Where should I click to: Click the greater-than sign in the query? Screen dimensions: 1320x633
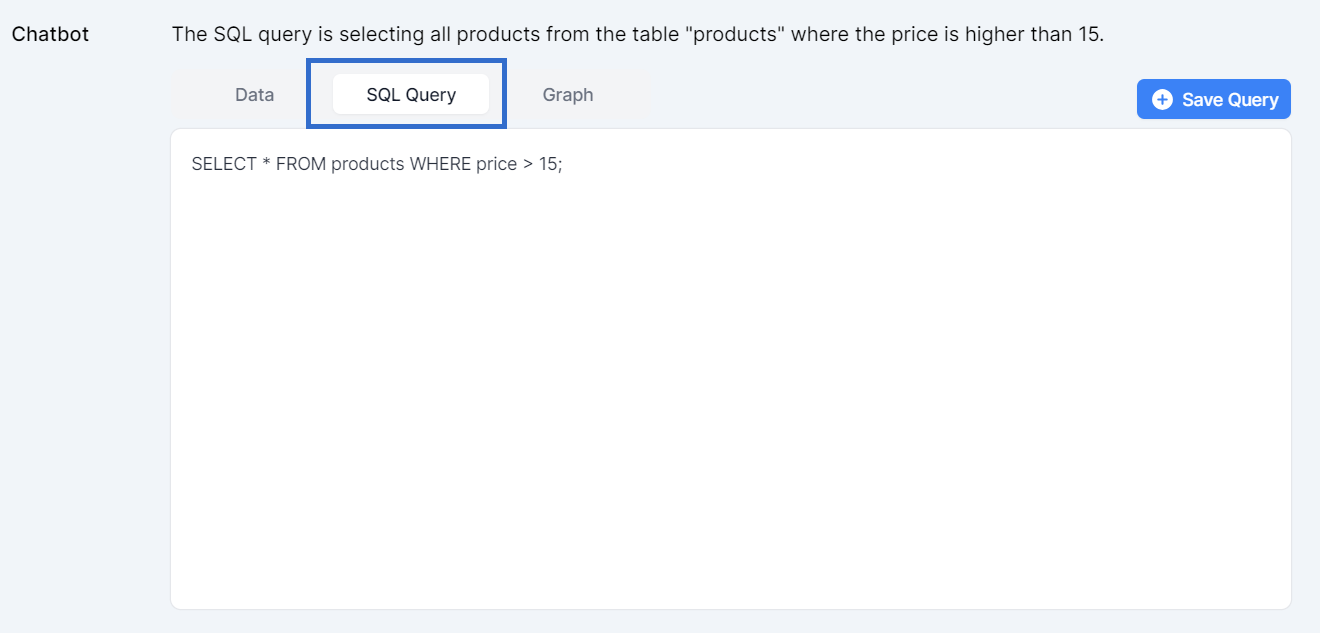coord(527,164)
